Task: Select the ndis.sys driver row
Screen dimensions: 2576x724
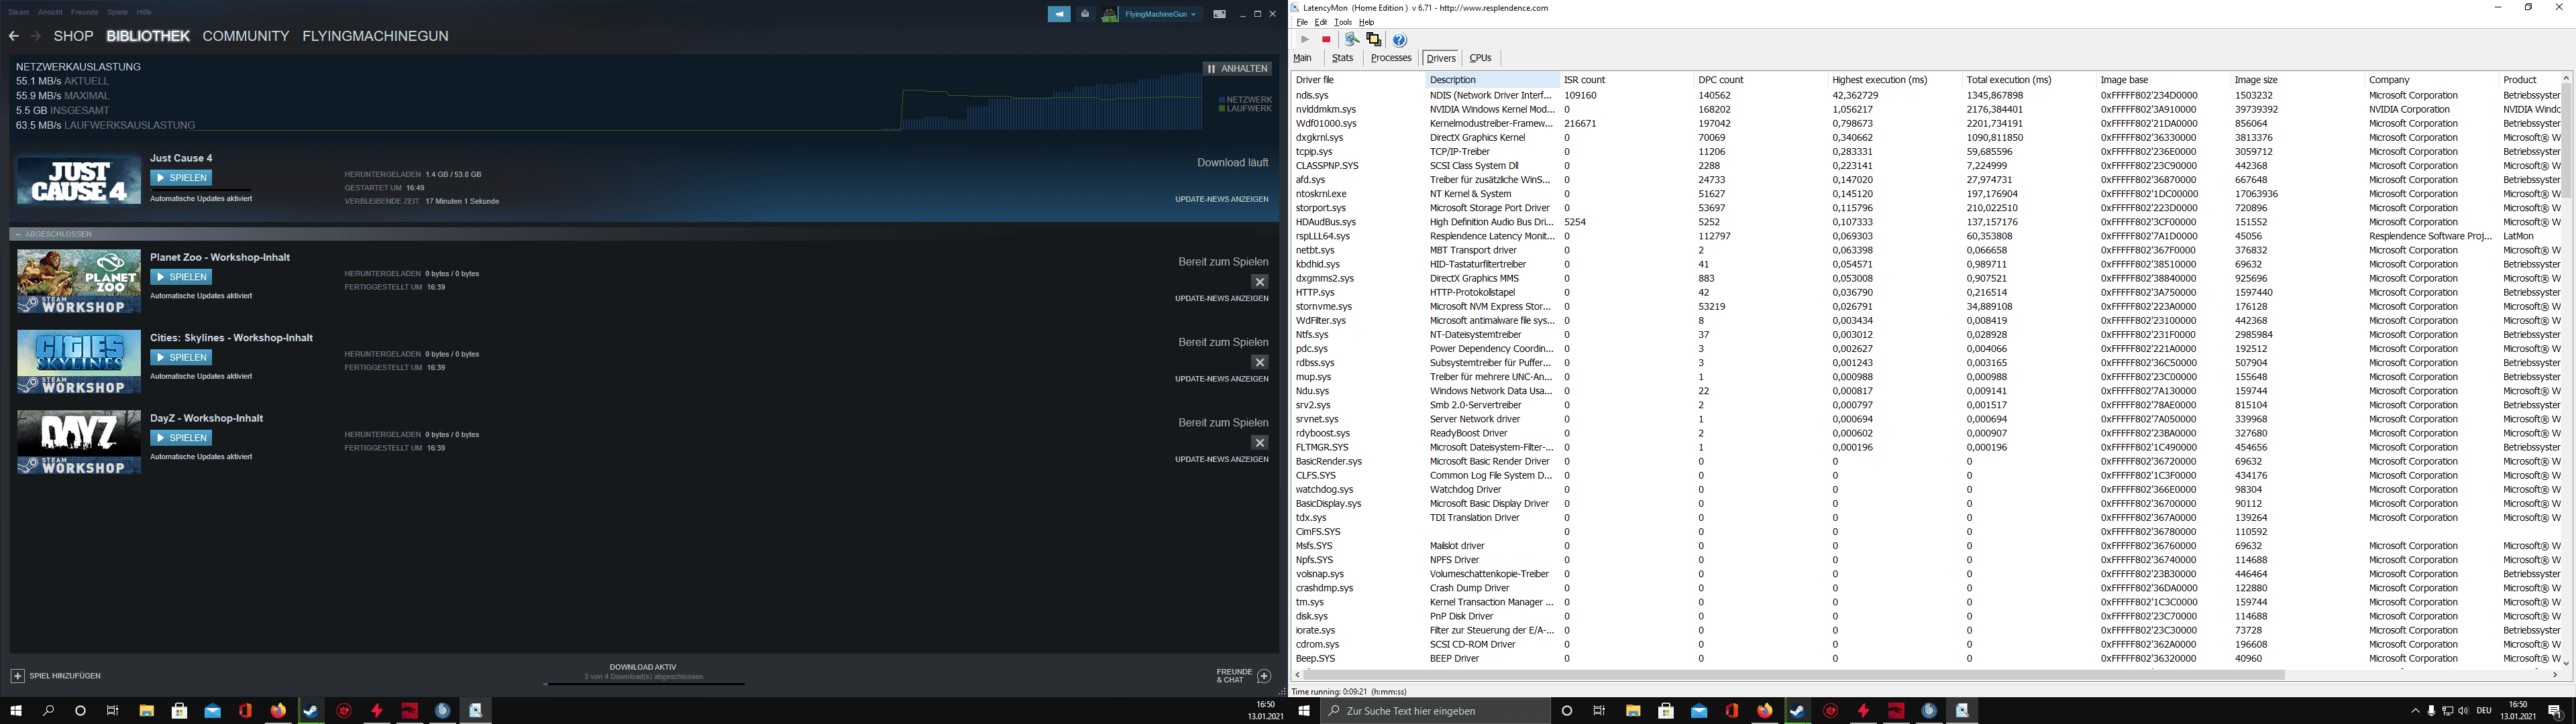Action: click(1926, 95)
